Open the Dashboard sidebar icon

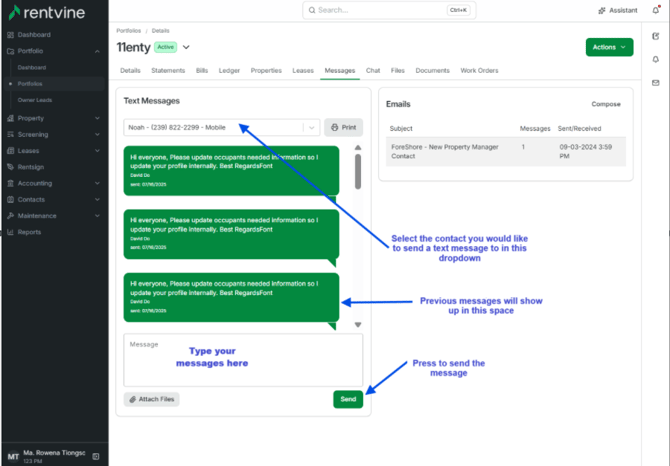click(11, 35)
